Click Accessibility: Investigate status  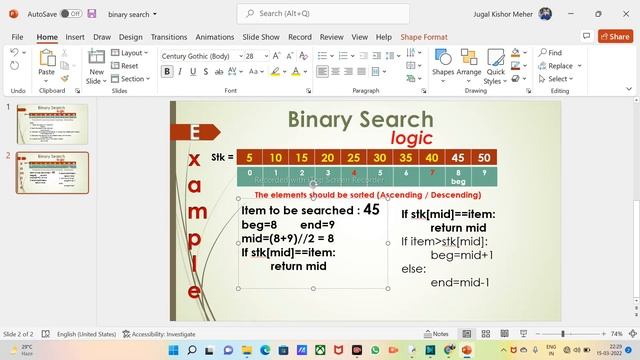point(159,334)
